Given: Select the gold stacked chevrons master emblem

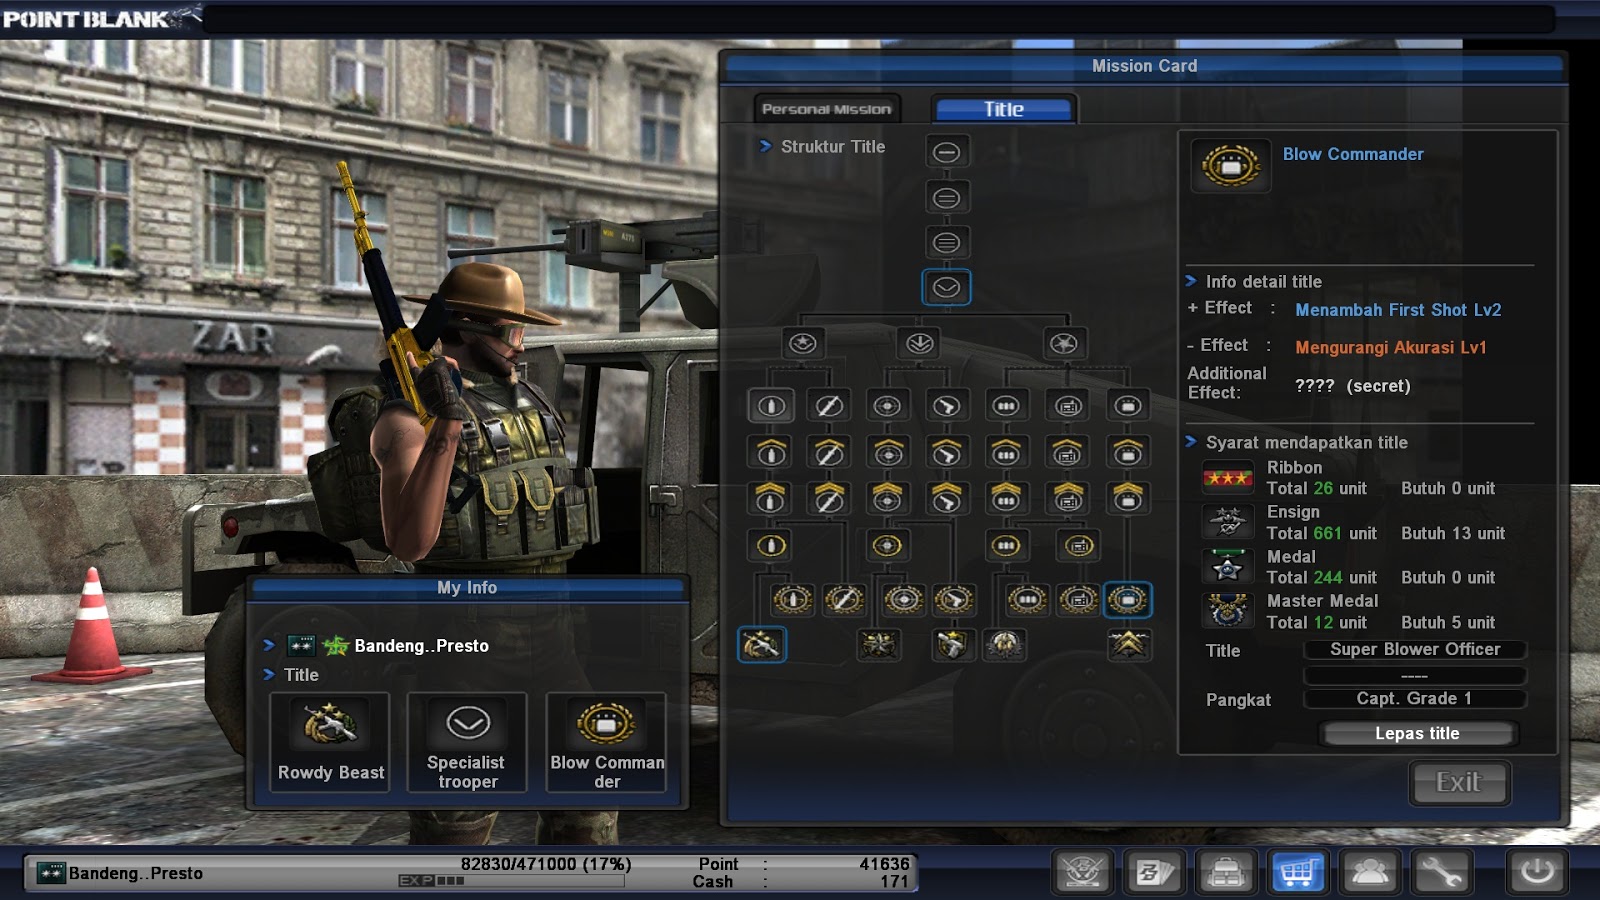Looking at the screenshot, I should (x=1129, y=645).
